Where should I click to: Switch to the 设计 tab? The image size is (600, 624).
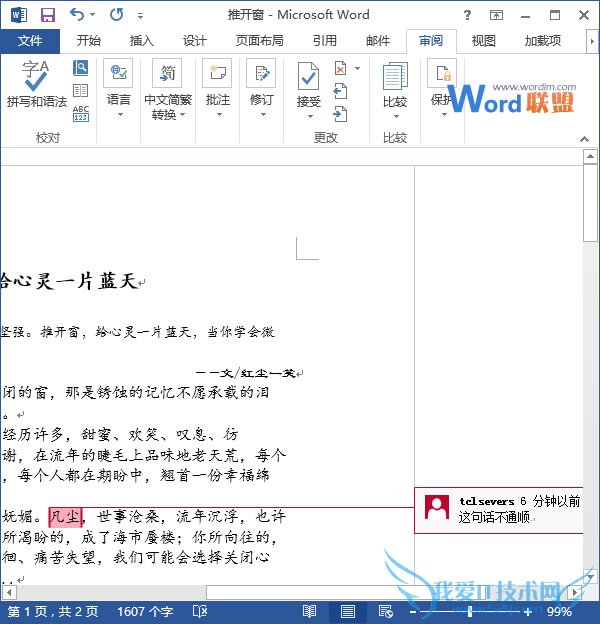click(195, 41)
